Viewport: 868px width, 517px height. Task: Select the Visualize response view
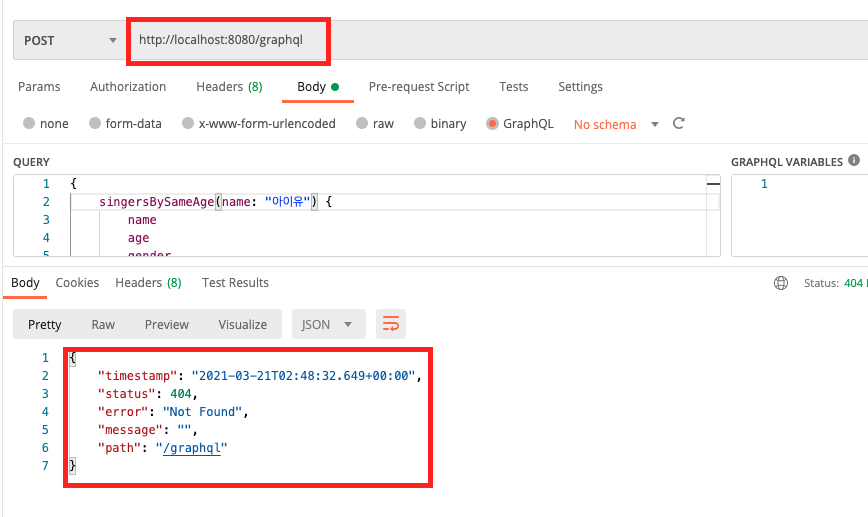(x=242, y=324)
